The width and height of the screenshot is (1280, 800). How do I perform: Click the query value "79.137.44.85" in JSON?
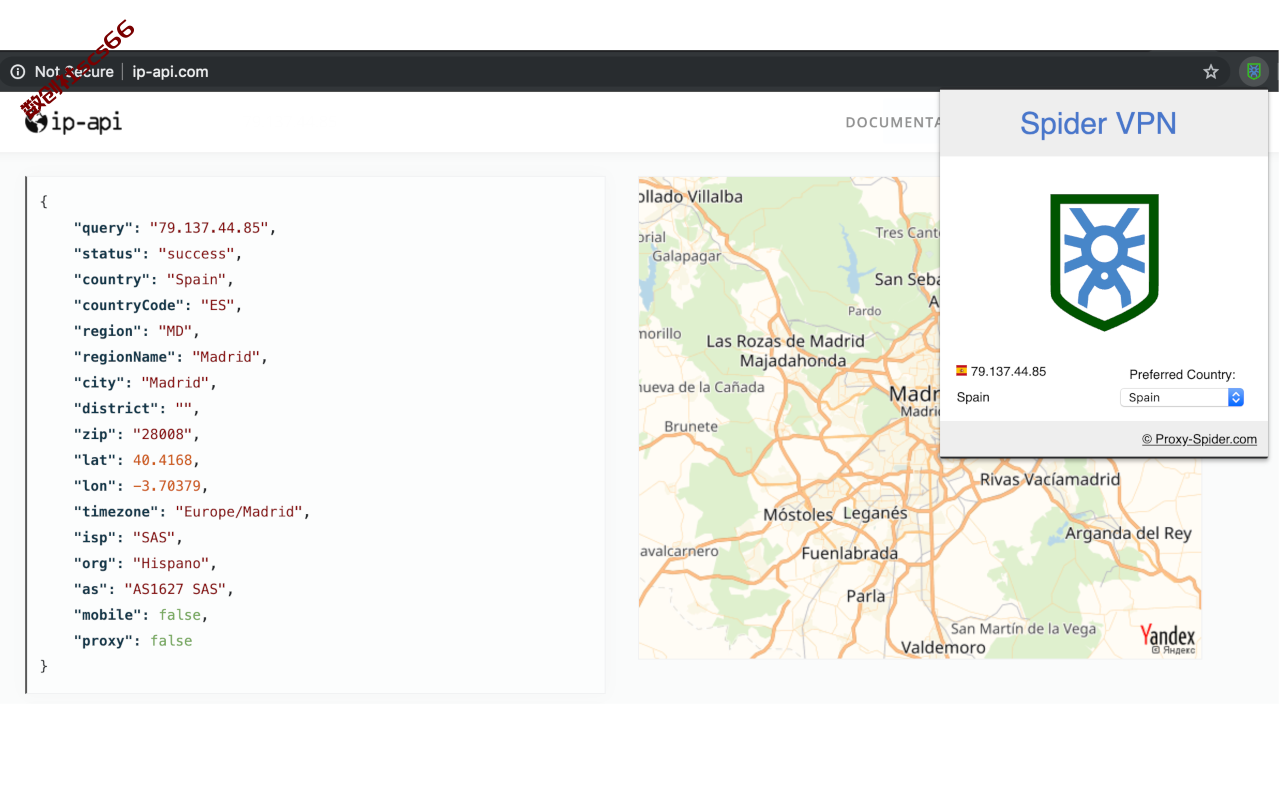tap(209, 228)
